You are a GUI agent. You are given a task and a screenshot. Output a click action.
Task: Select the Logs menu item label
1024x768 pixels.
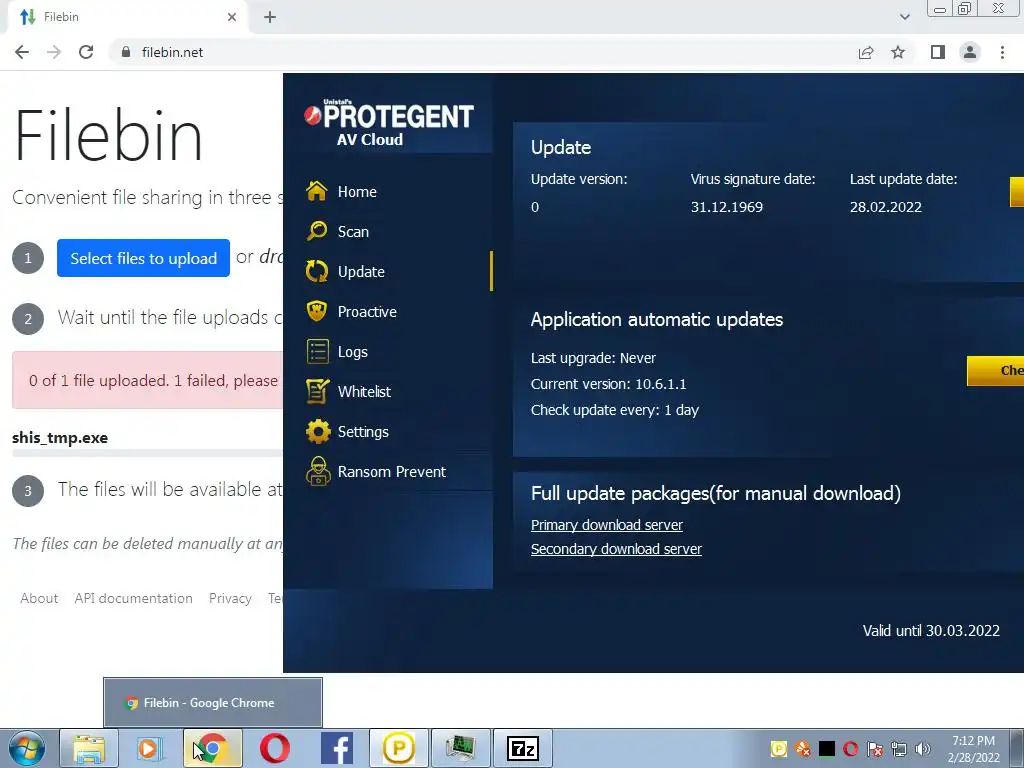pyautogui.click(x=353, y=352)
